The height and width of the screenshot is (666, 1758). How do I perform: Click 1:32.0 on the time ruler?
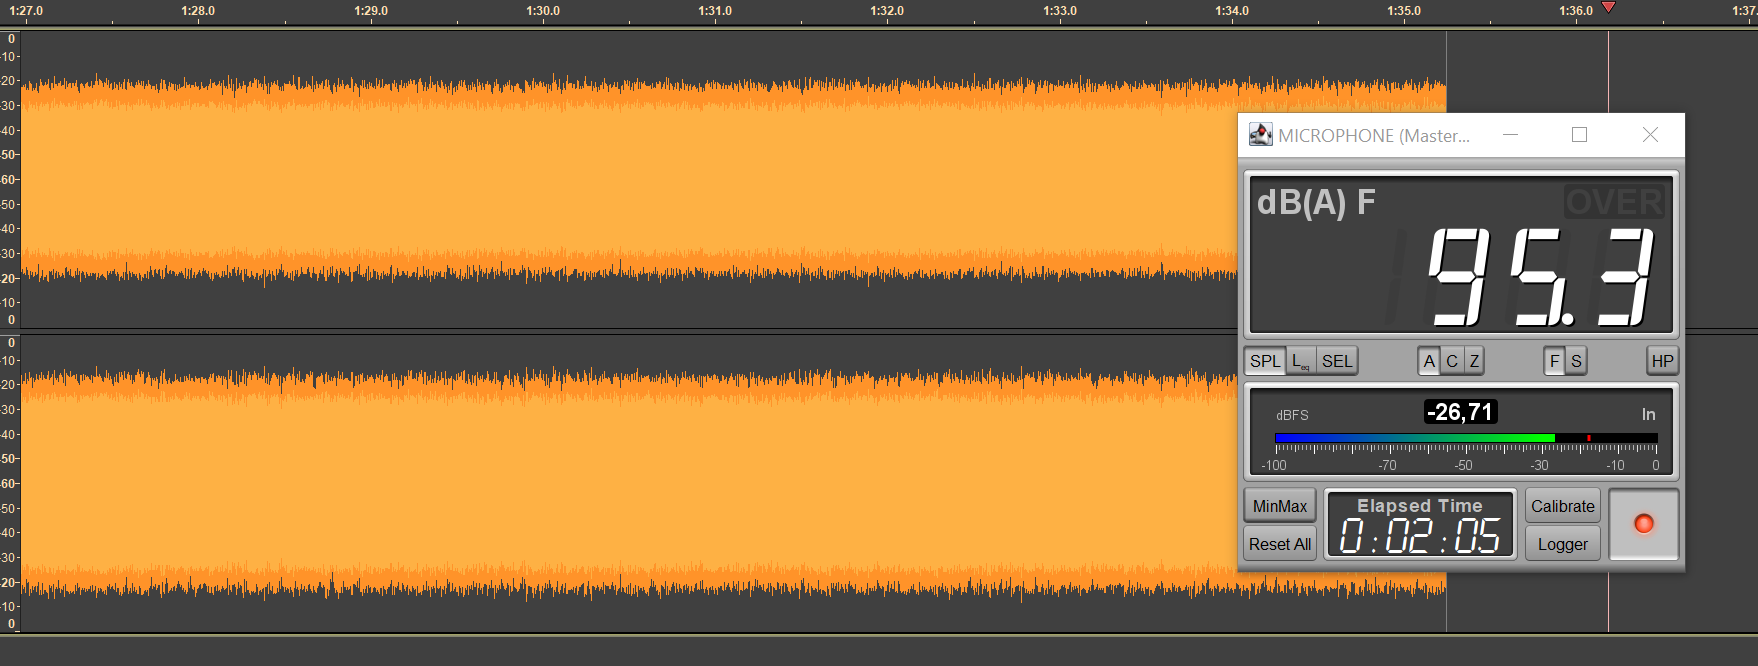(887, 11)
